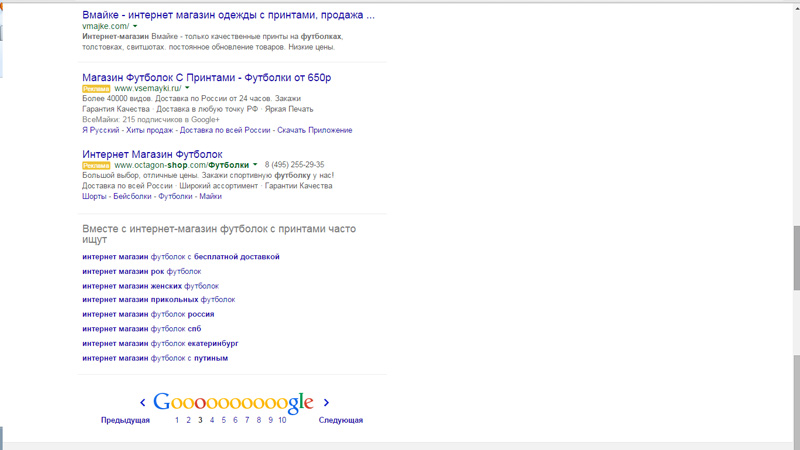Open the Интернет Магазин Футболок ad title
This screenshot has height=450, width=800.
pyautogui.click(x=152, y=154)
